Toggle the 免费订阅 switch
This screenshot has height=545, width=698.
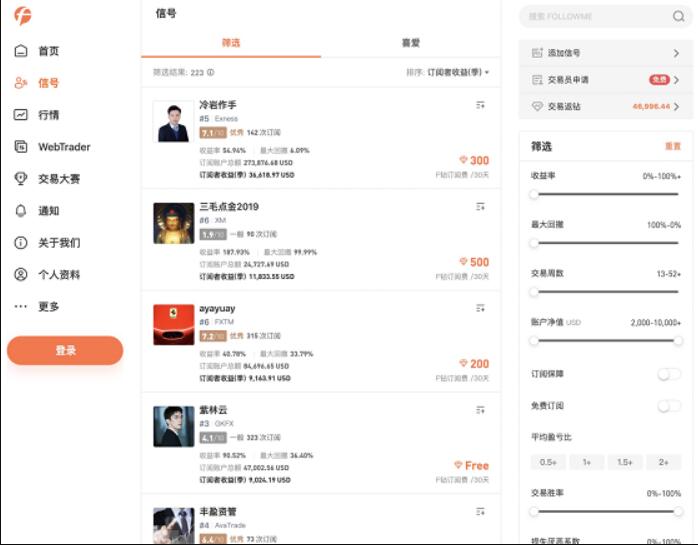[x=670, y=406]
